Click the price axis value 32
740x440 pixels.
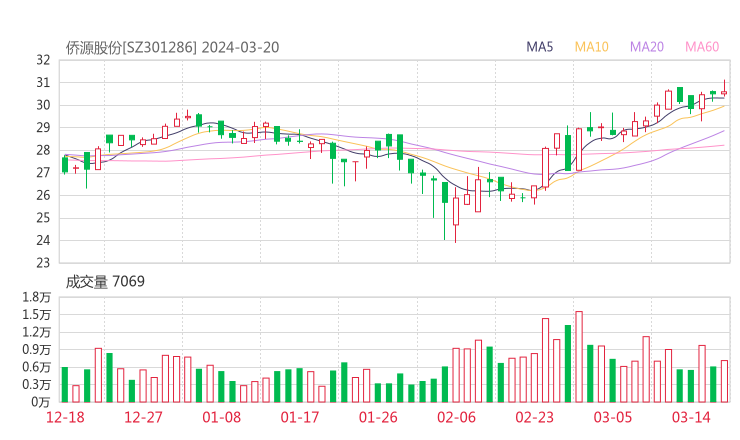[x=43, y=60]
